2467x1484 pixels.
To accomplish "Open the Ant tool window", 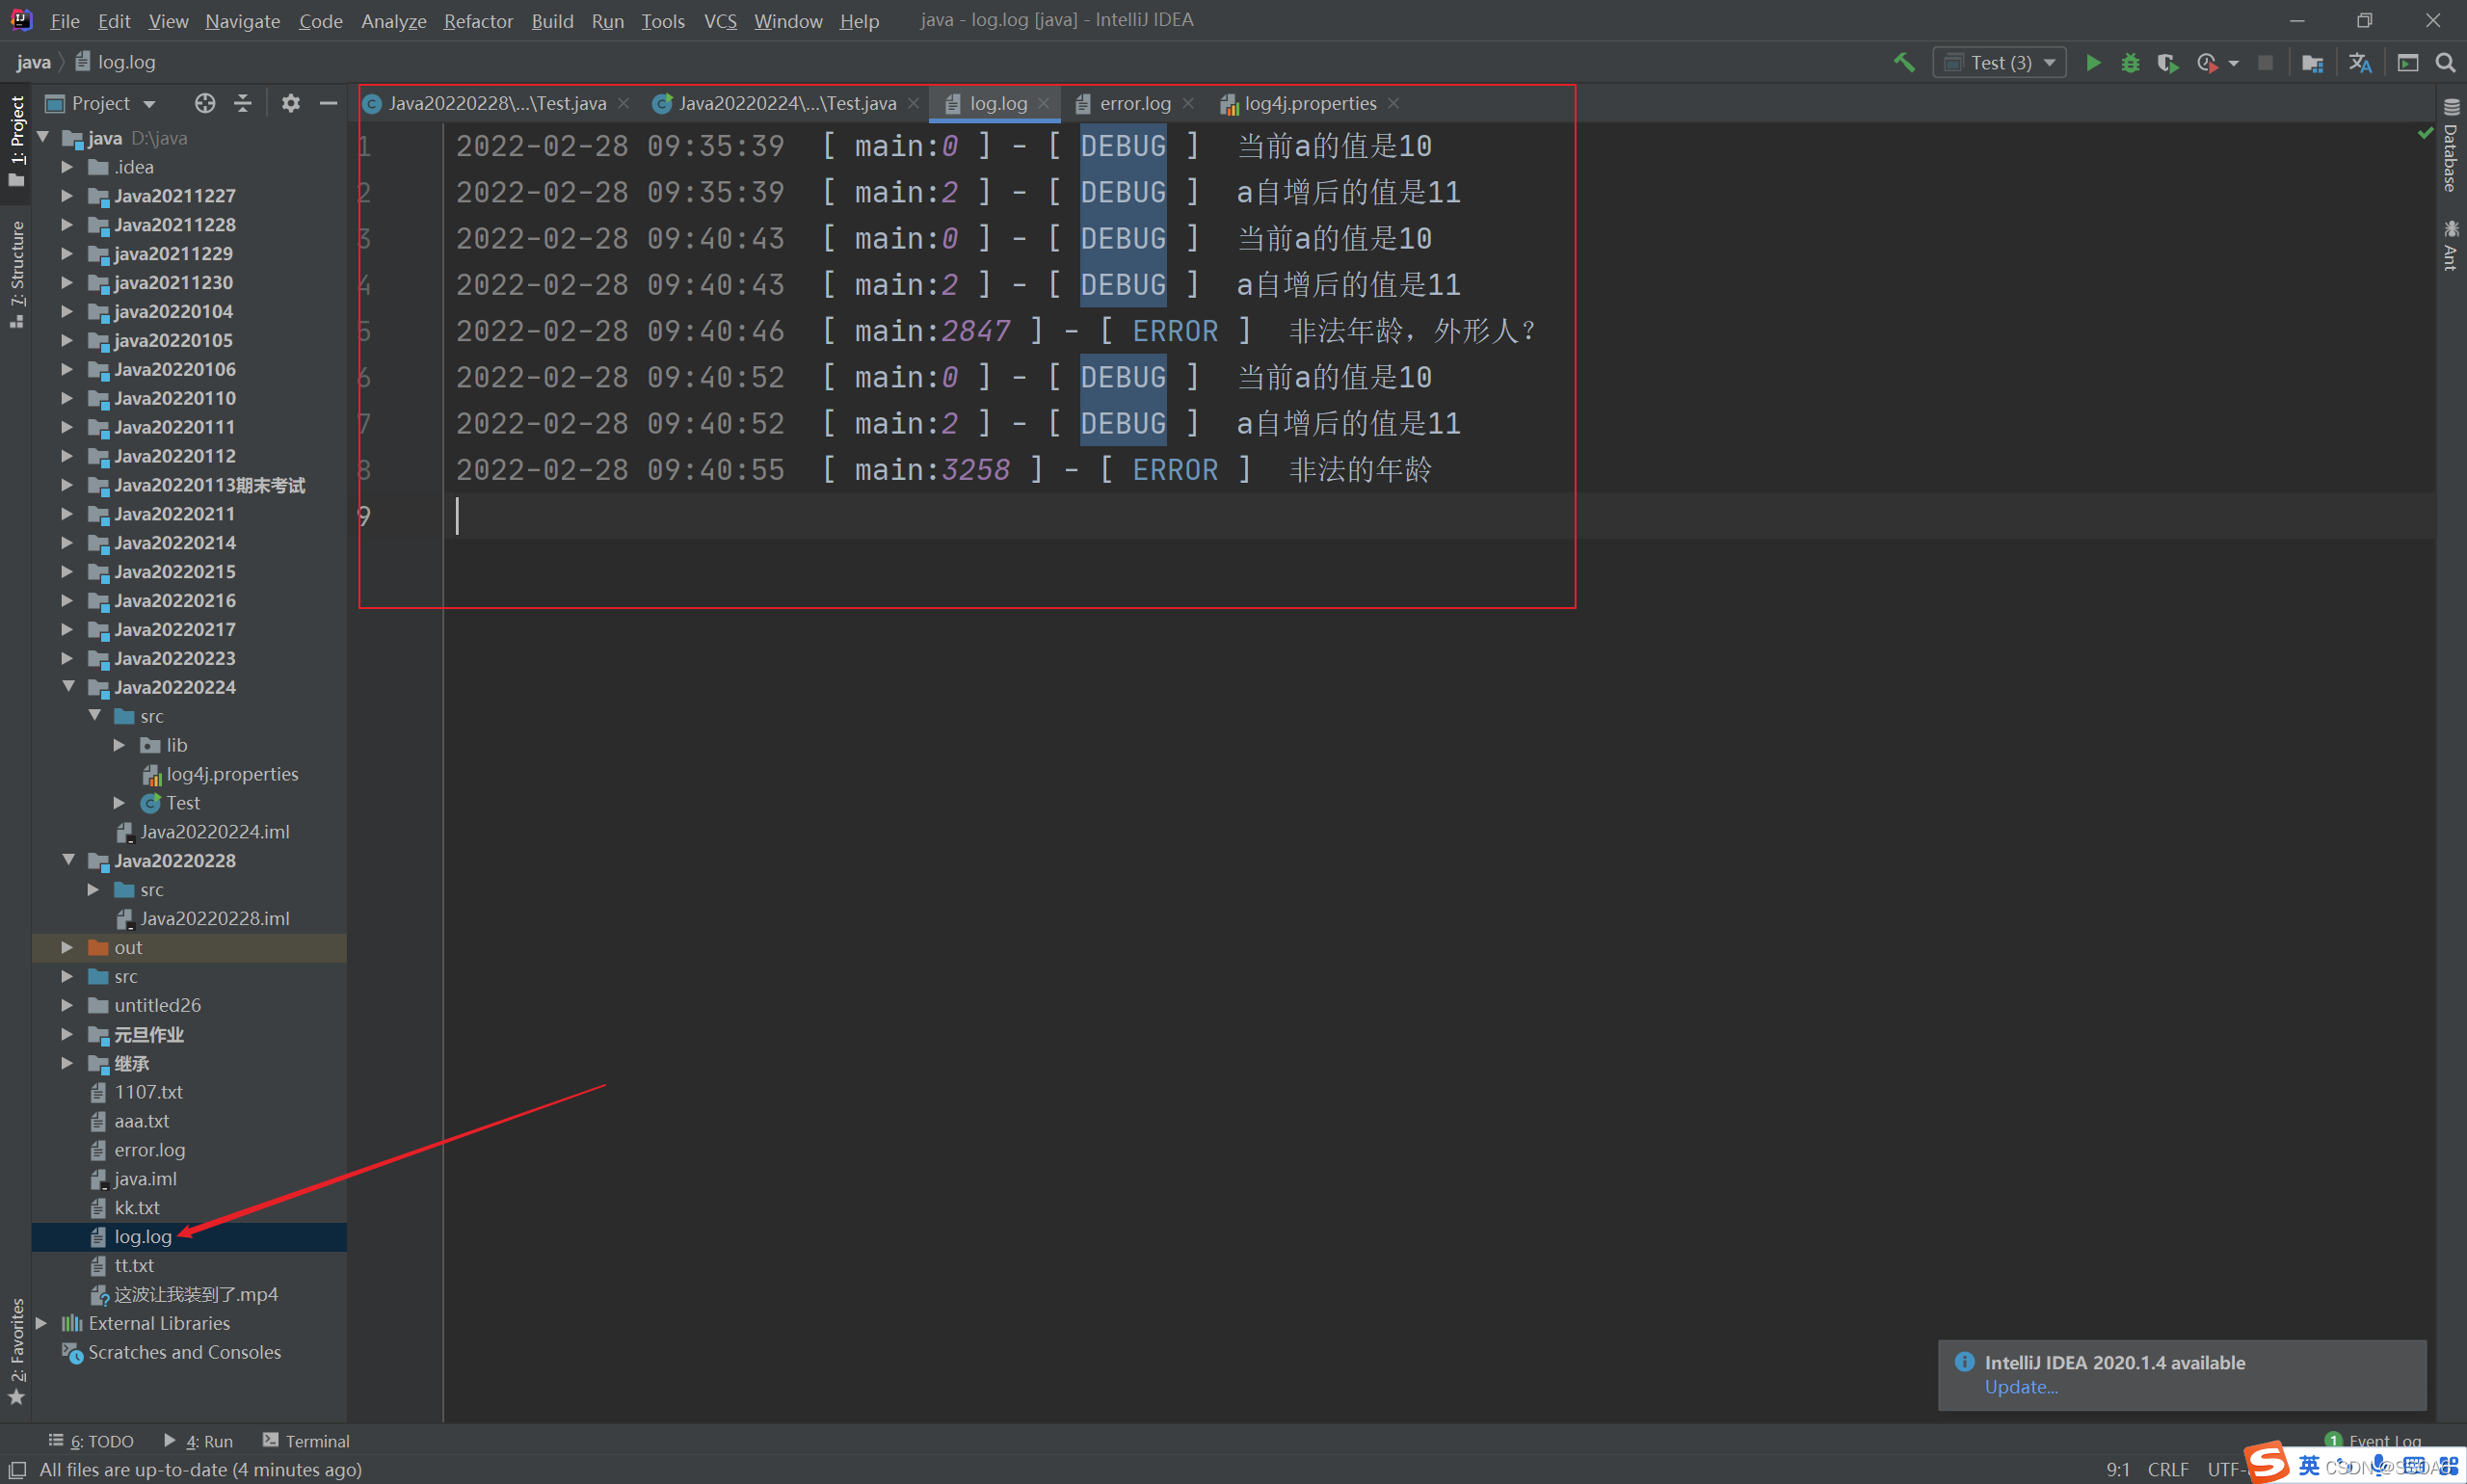I will (x=2450, y=245).
